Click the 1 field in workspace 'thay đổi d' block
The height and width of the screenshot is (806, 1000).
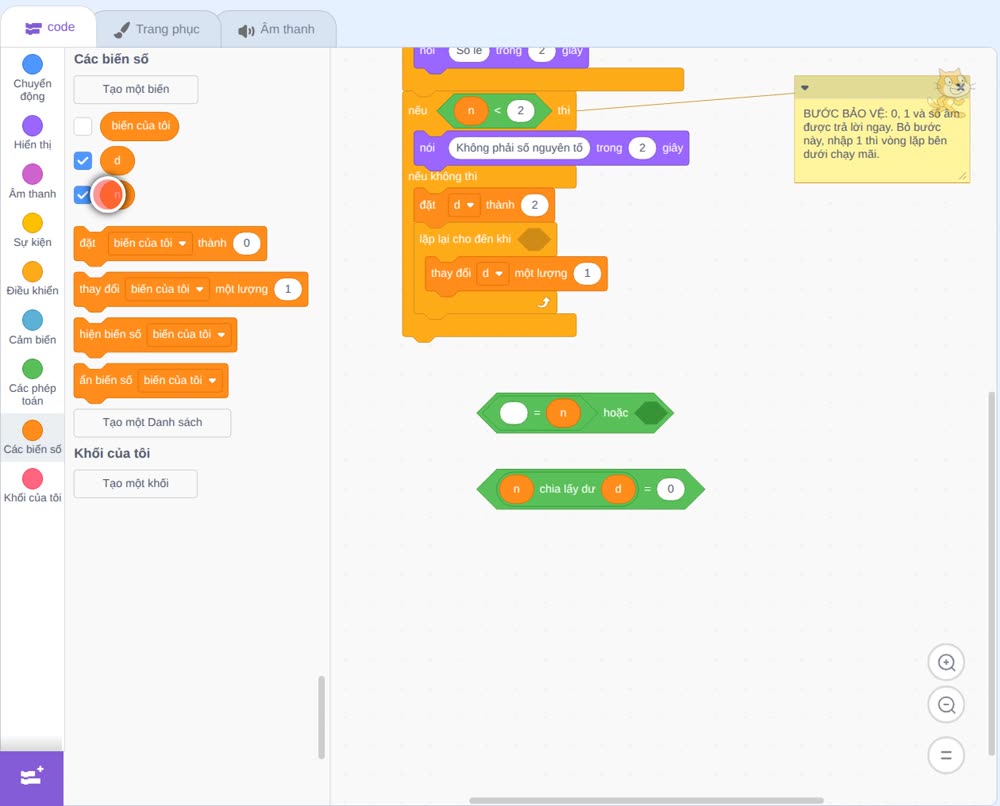coord(587,273)
